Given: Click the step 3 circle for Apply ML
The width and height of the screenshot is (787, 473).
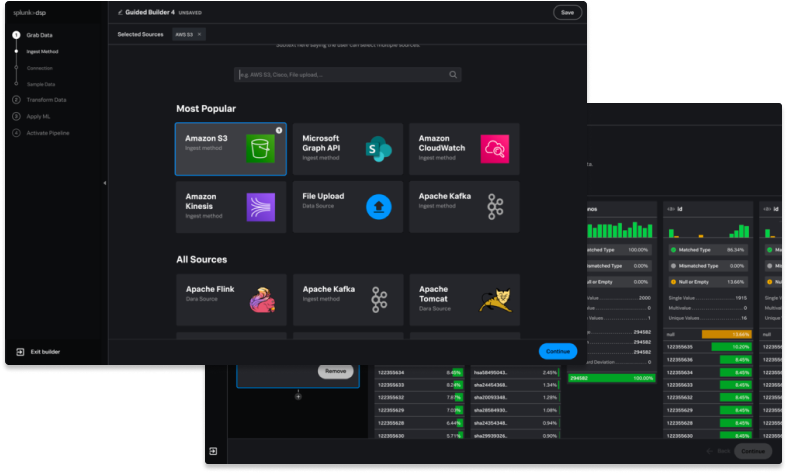Looking at the screenshot, I should [16, 116].
